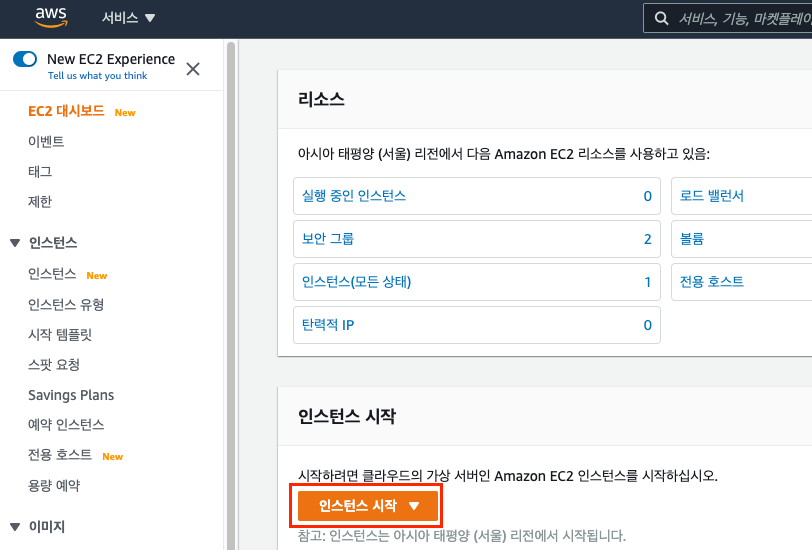Open the 보안 그룹 resource card
The image size is (812, 550).
pos(477,239)
